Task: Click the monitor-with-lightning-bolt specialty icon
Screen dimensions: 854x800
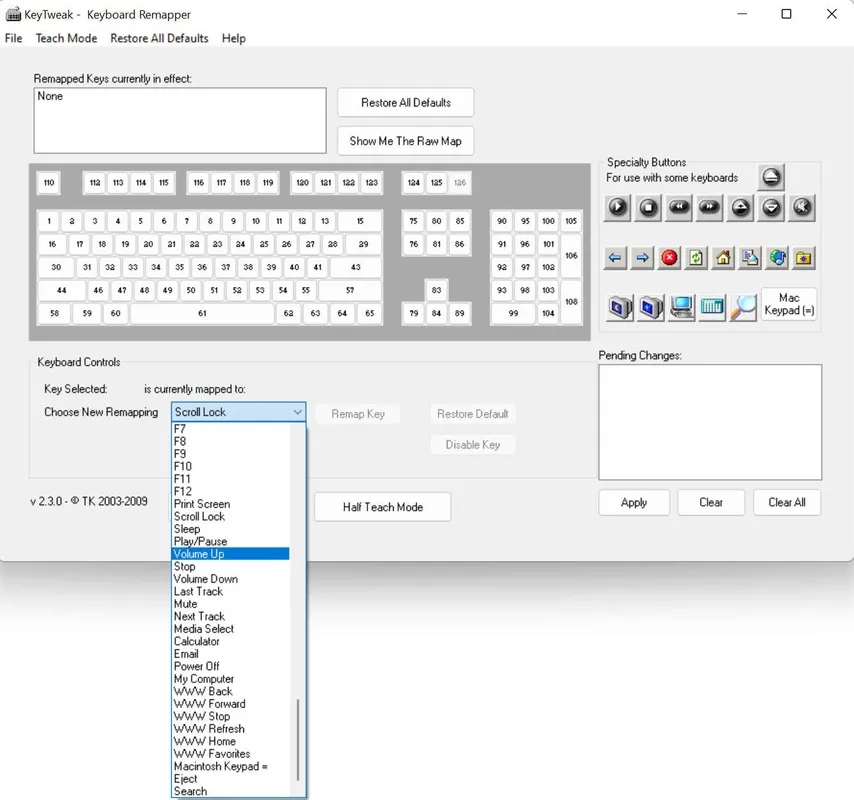Action: point(651,307)
